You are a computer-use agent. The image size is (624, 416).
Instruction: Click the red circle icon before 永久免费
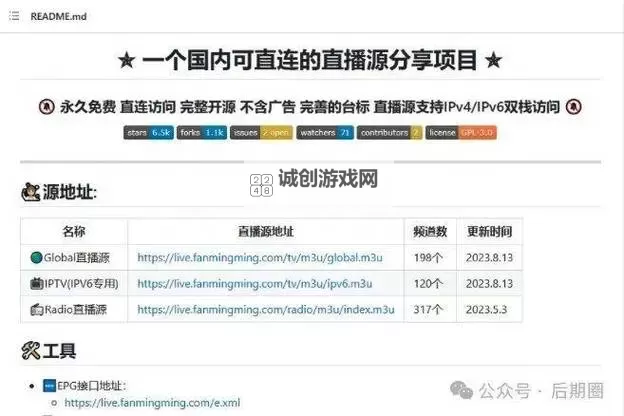47,107
